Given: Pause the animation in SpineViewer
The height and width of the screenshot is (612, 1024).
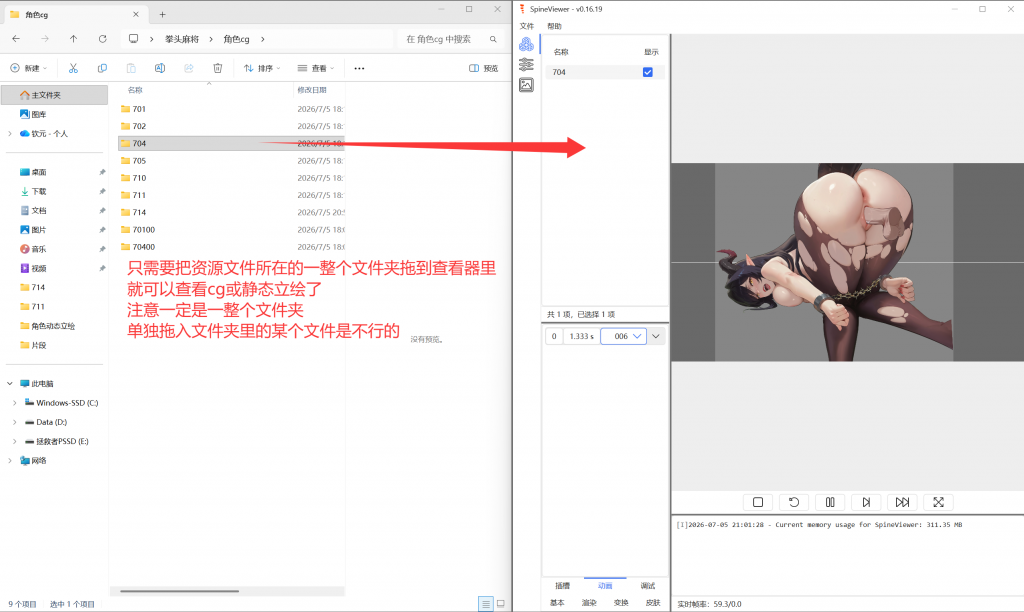Looking at the screenshot, I should coord(830,502).
